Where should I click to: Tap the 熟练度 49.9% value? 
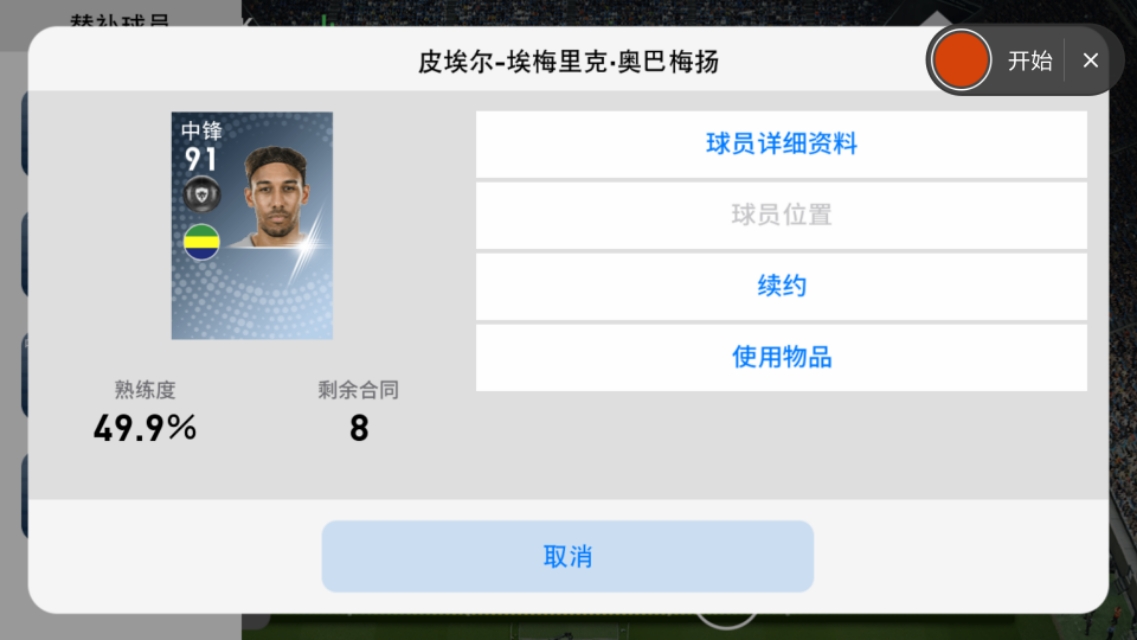145,428
